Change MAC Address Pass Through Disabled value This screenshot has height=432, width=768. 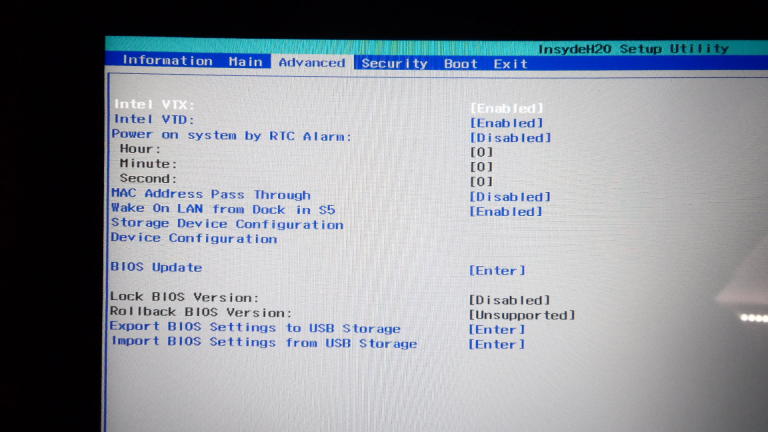[x=510, y=197]
